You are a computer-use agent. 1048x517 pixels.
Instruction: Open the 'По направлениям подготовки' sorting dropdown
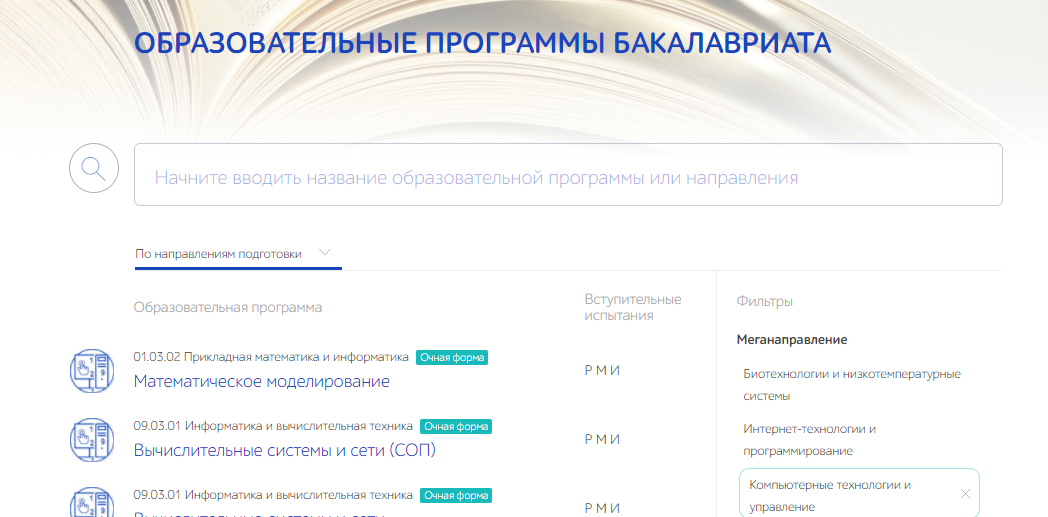coord(232,254)
